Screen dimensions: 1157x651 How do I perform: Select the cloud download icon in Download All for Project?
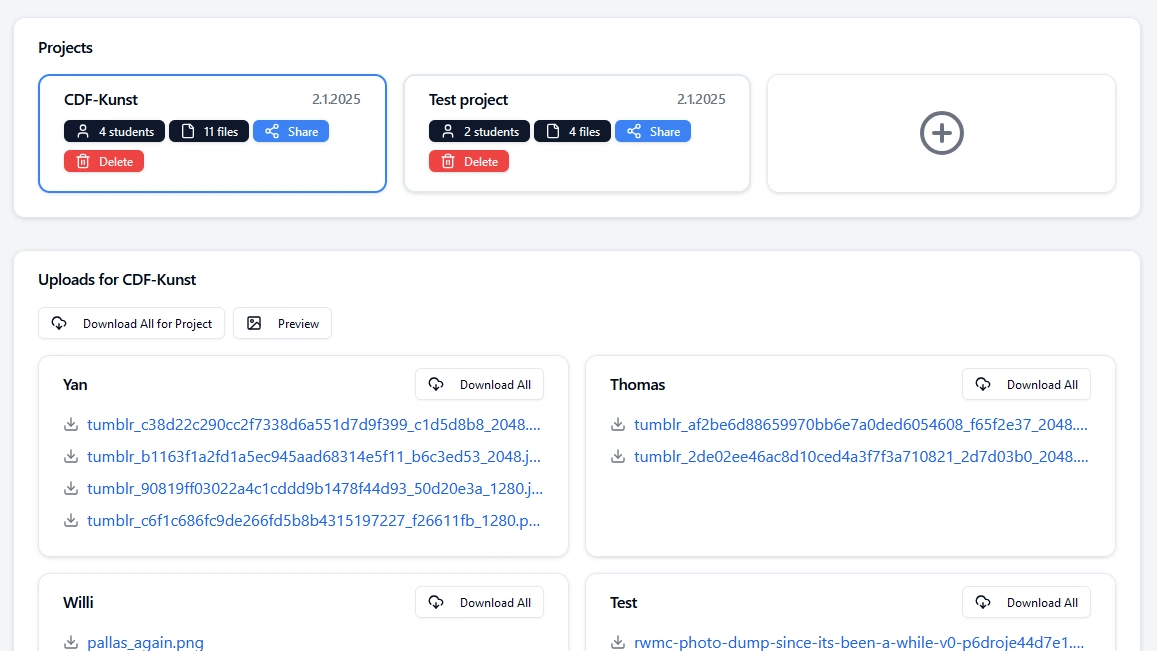[58, 323]
